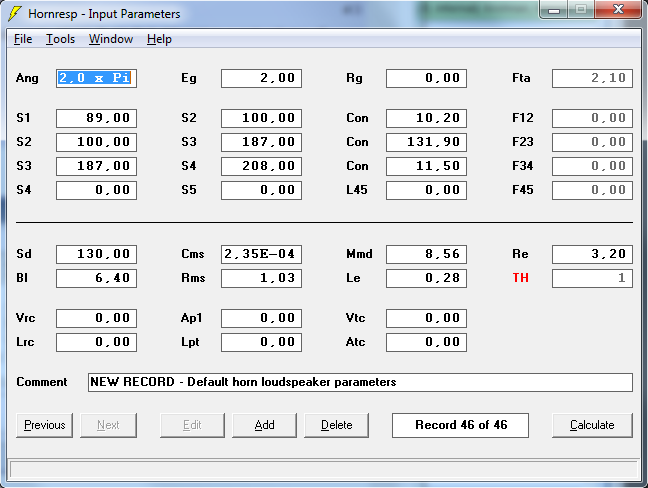Open the Tools menu
This screenshot has height=488, width=648.
point(60,39)
